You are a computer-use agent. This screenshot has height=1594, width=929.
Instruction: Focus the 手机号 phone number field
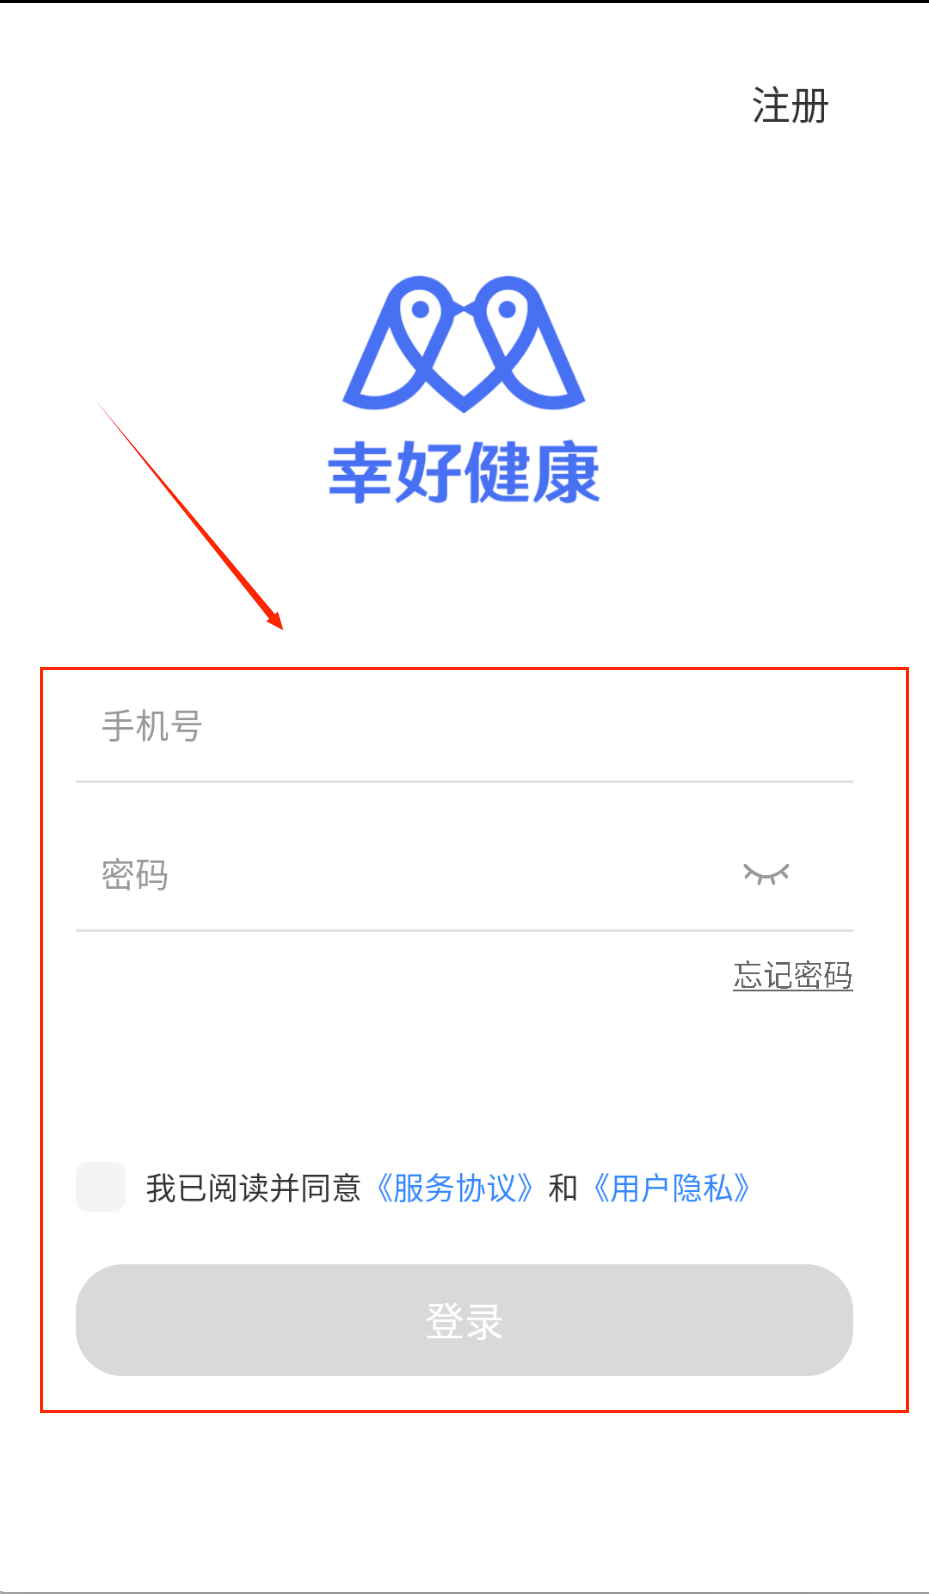pyautogui.click(x=464, y=727)
